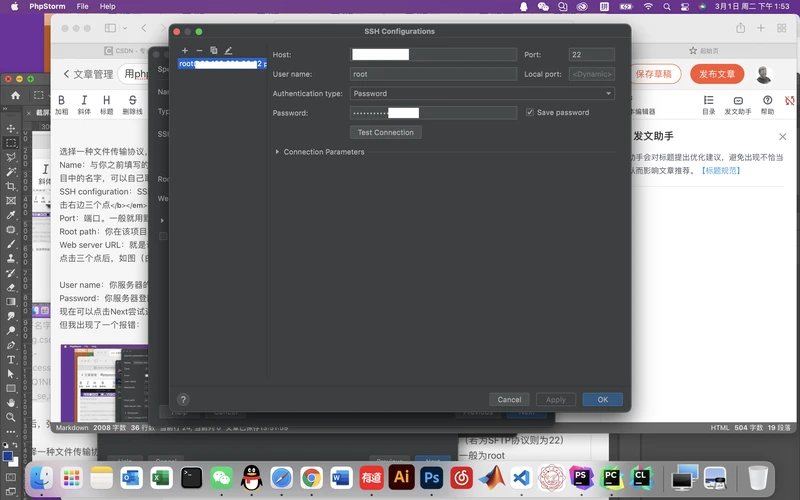
Task: Open Photoshop Home screen icon
Action: 15,95
